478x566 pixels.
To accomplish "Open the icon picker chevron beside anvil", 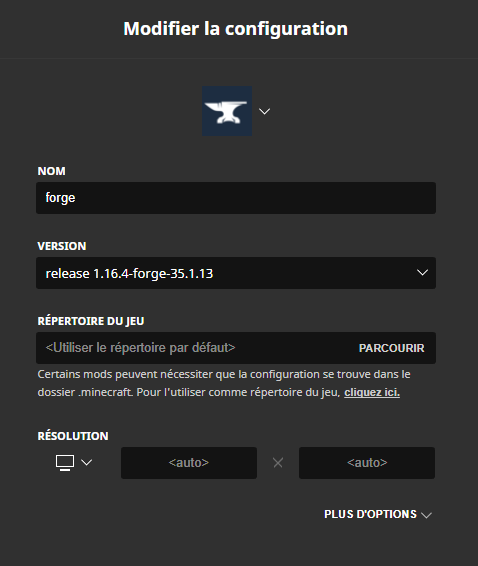I will click(265, 112).
